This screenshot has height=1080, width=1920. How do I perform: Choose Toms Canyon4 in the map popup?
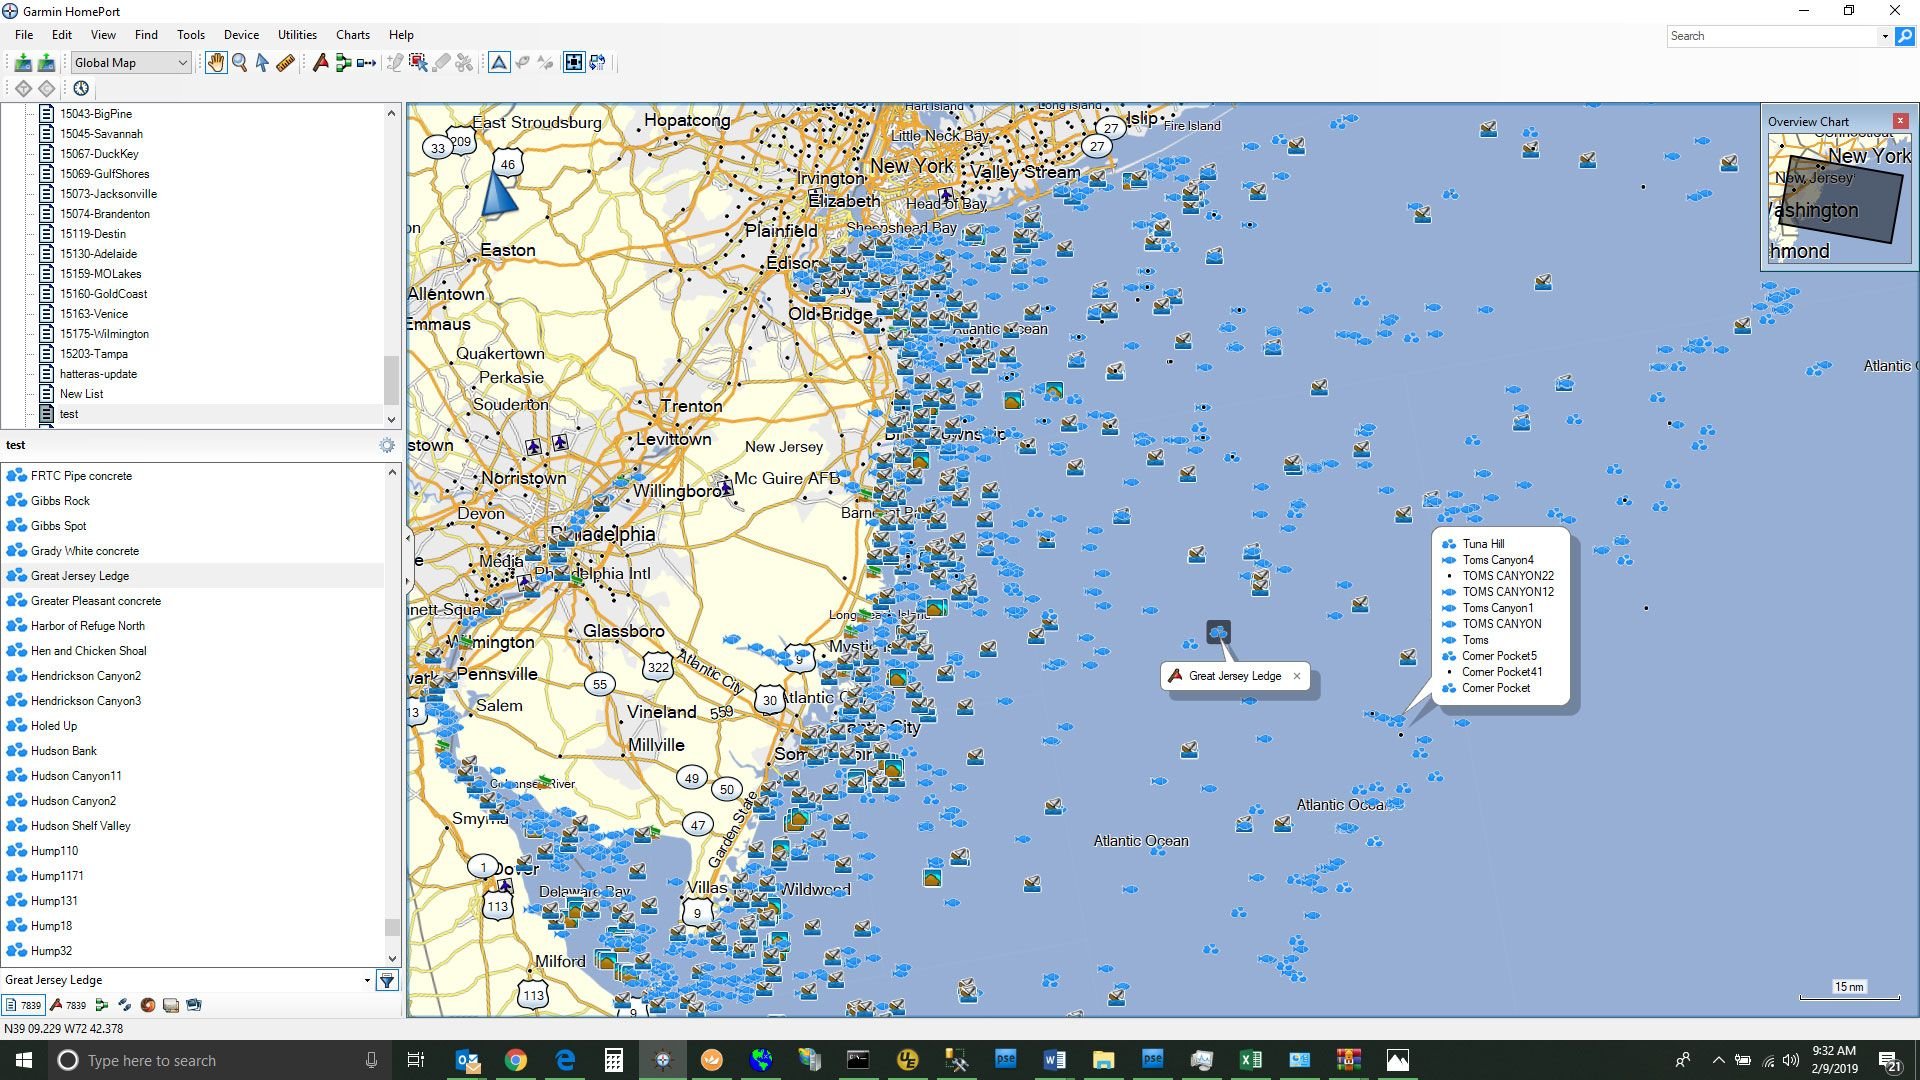[1497, 560]
